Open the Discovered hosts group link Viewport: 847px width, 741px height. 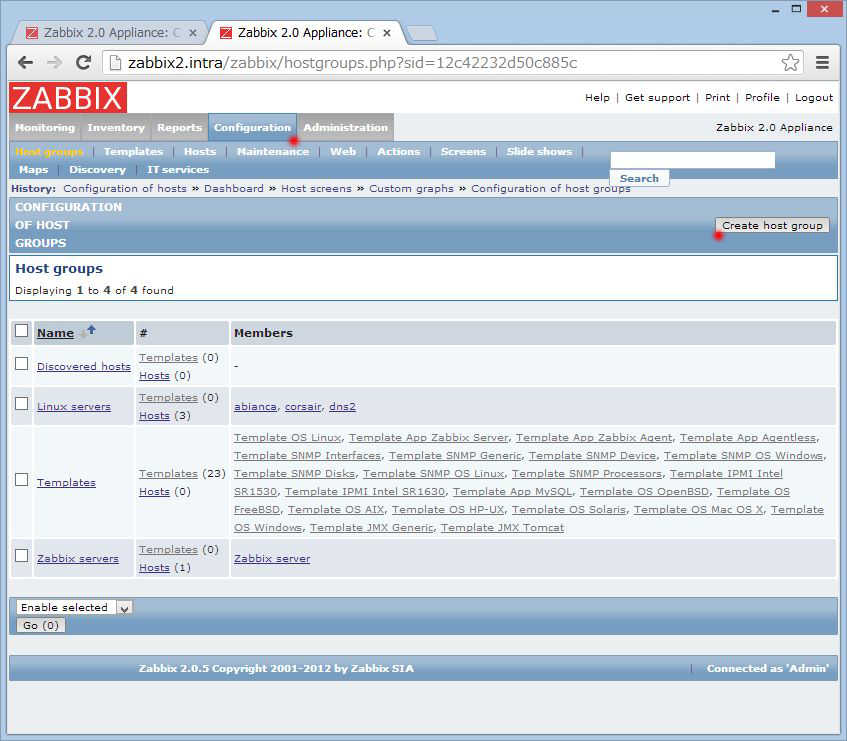[84, 366]
